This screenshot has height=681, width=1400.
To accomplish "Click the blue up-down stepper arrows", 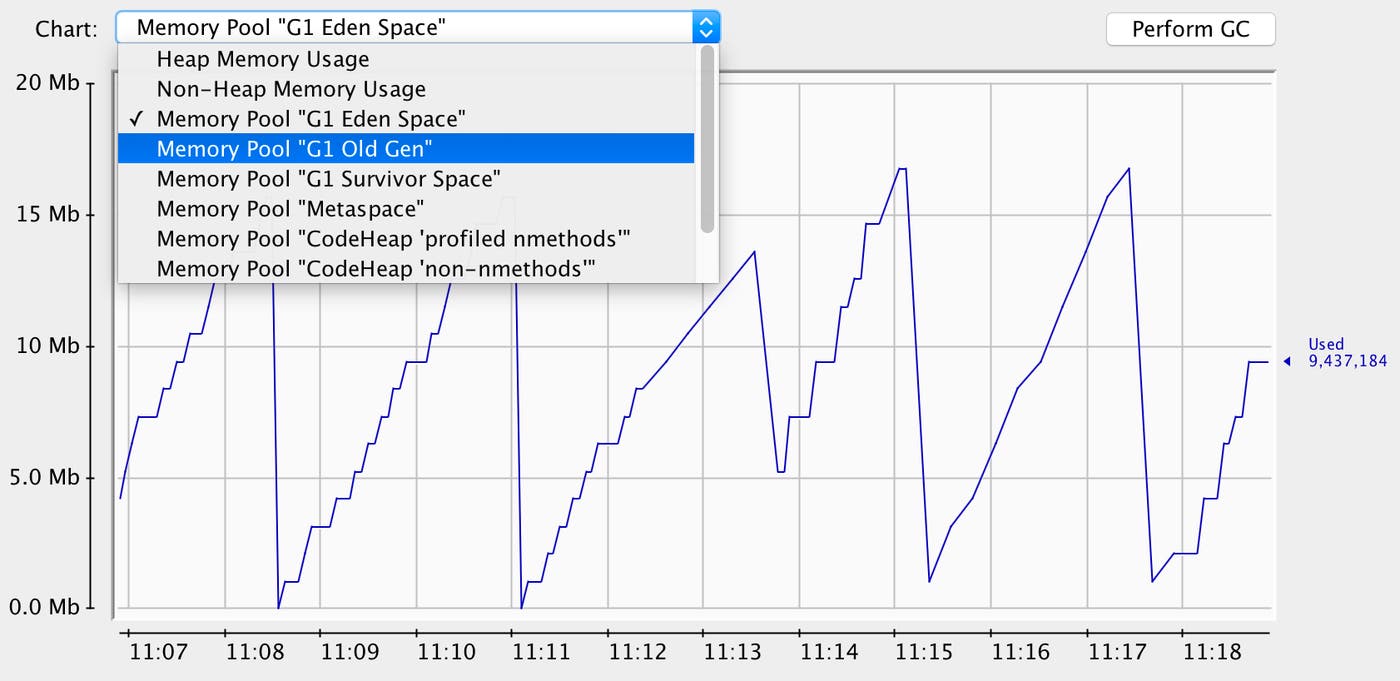I will (707, 26).
